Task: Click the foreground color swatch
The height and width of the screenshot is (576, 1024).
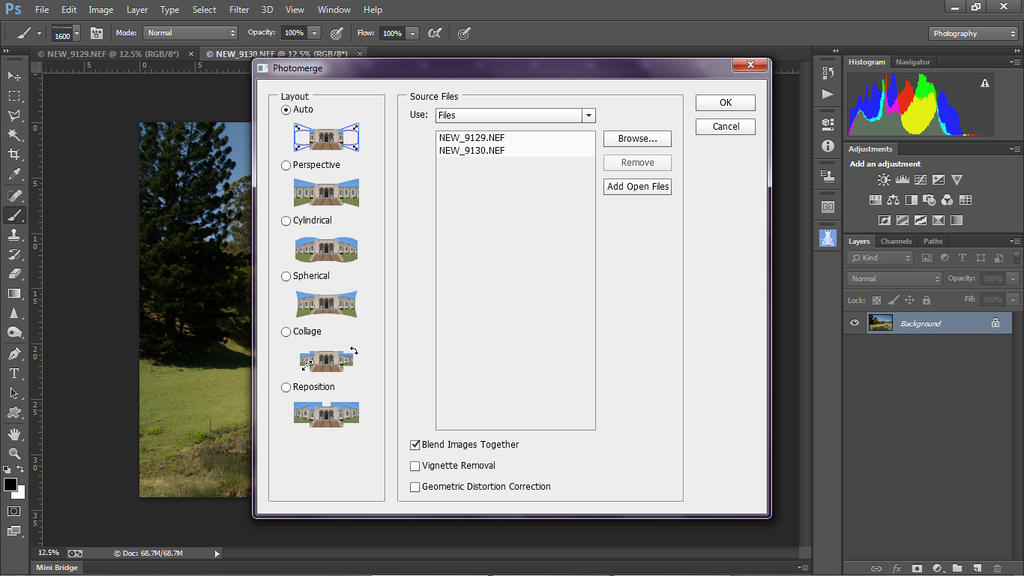Action: point(10,485)
